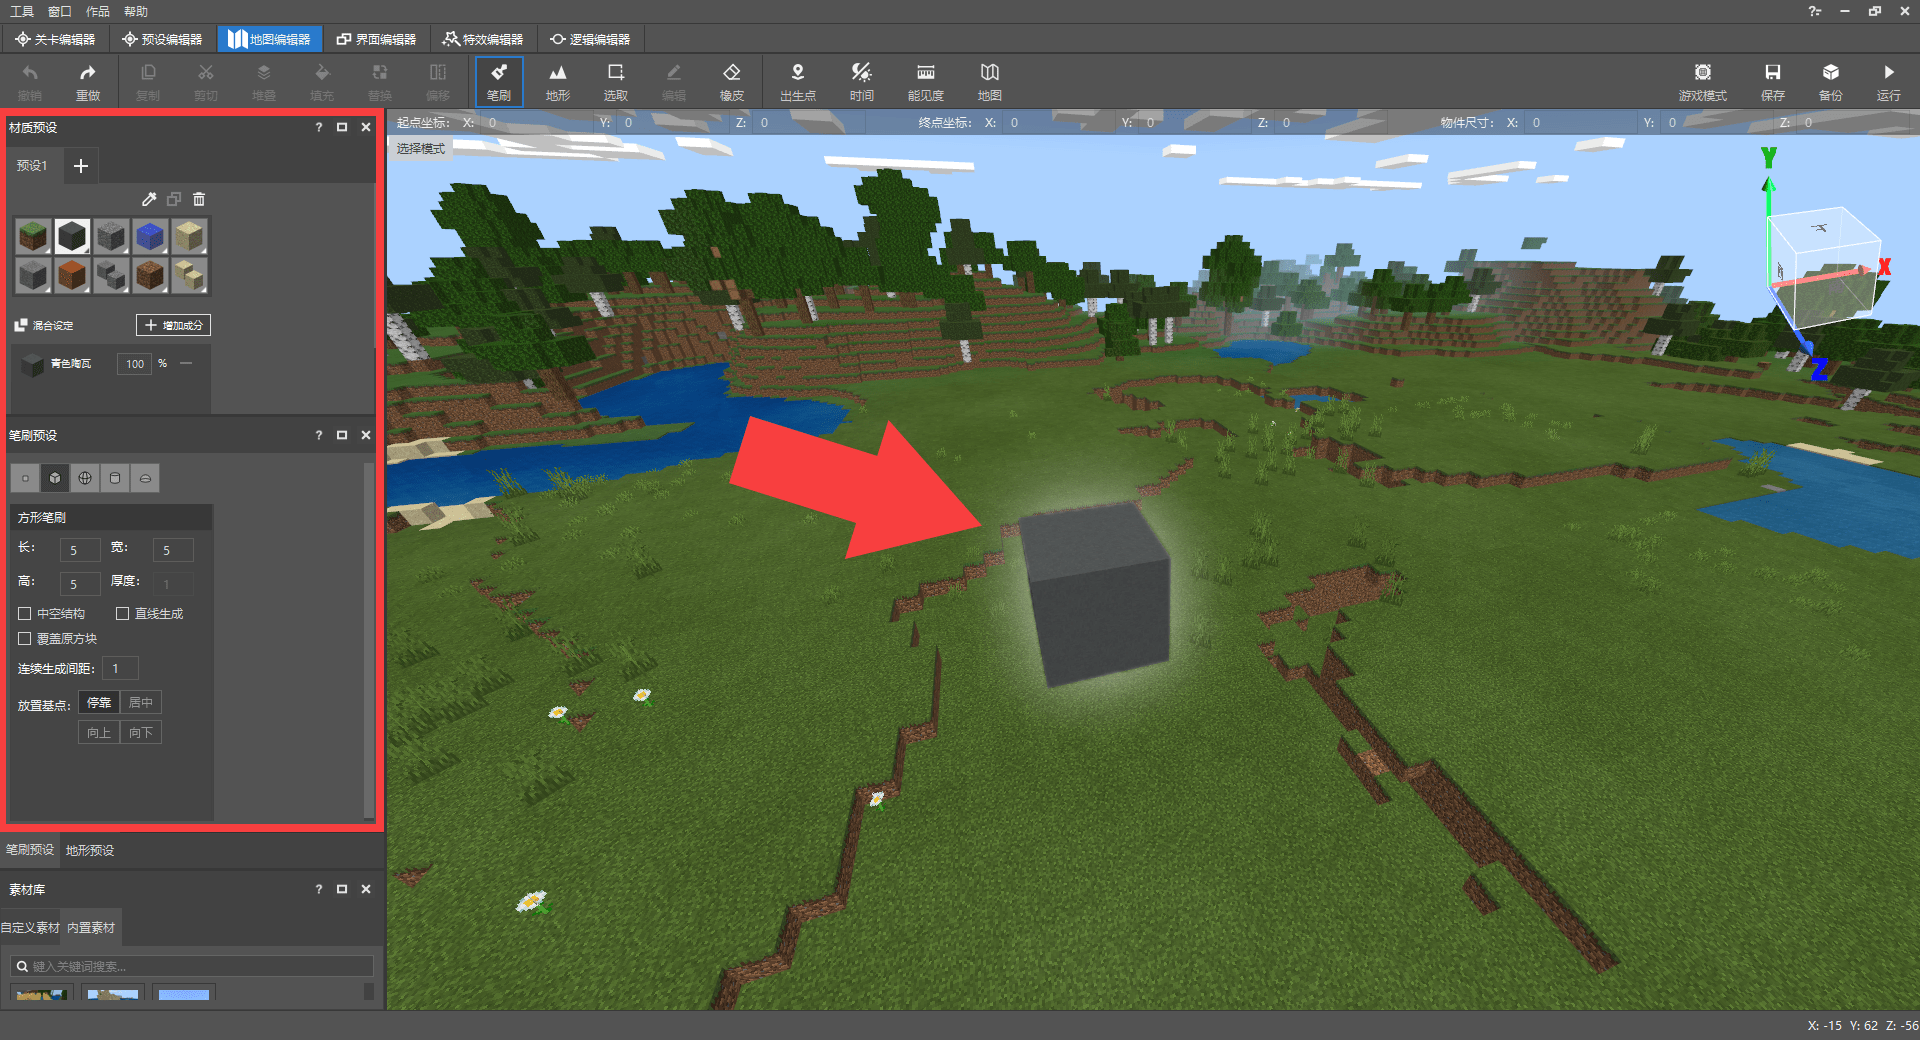Undo with the 撤销 button
1920x1040 pixels.
tap(30, 81)
